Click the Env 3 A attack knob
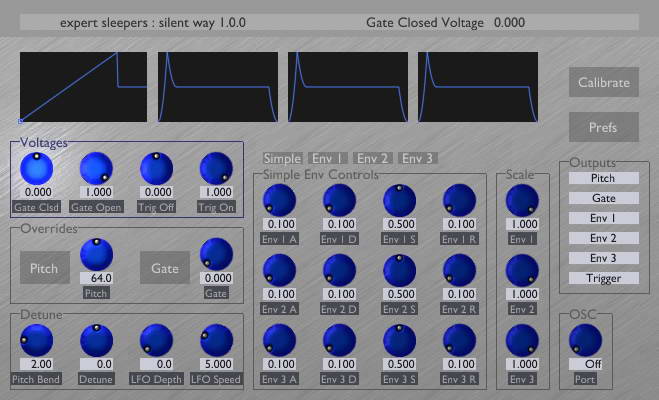The height and width of the screenshot is (400, 659). pos(279,340)
